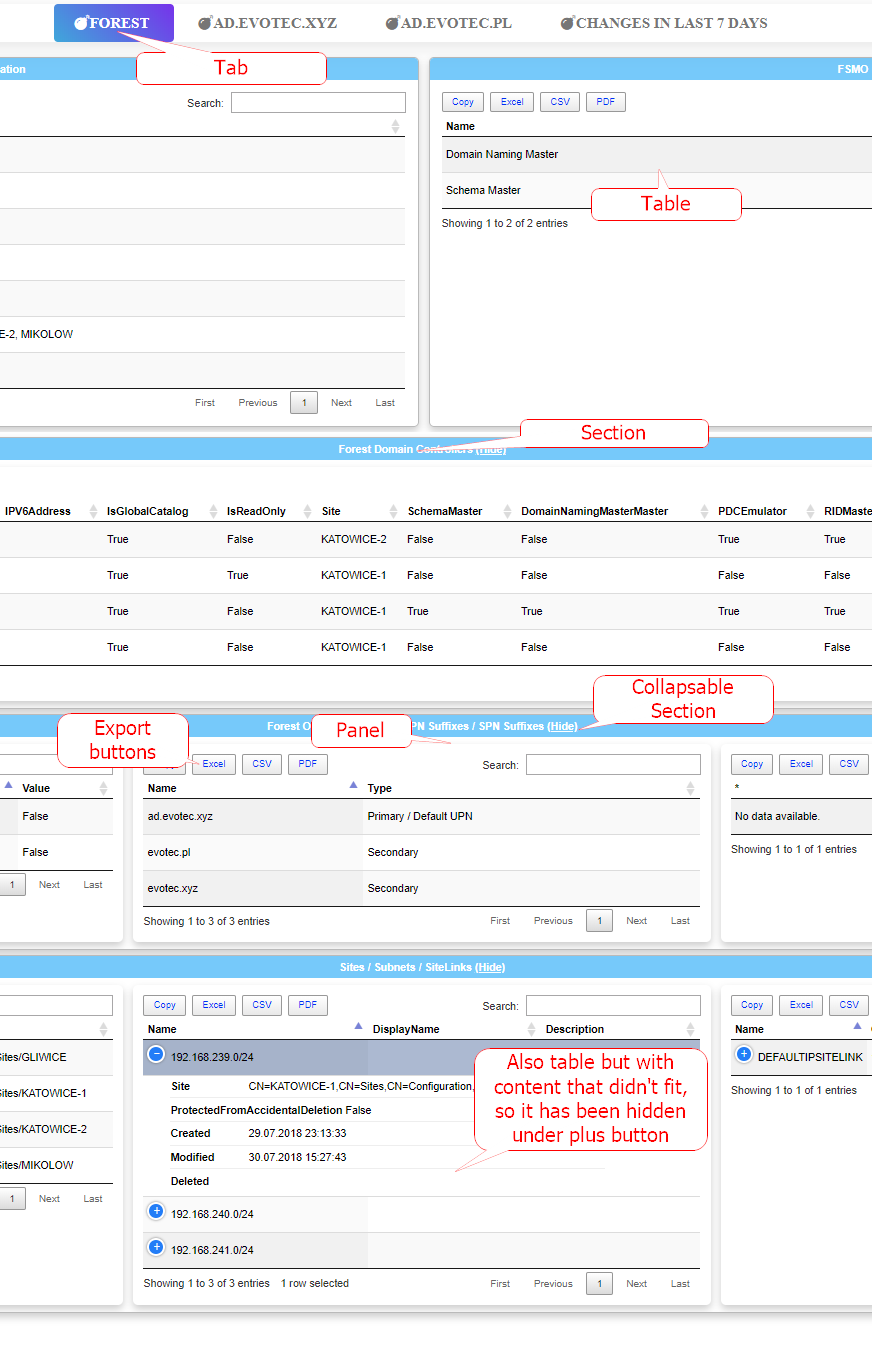Expand the 192.168.241.0/24 subnet row

coord(156,1248)
